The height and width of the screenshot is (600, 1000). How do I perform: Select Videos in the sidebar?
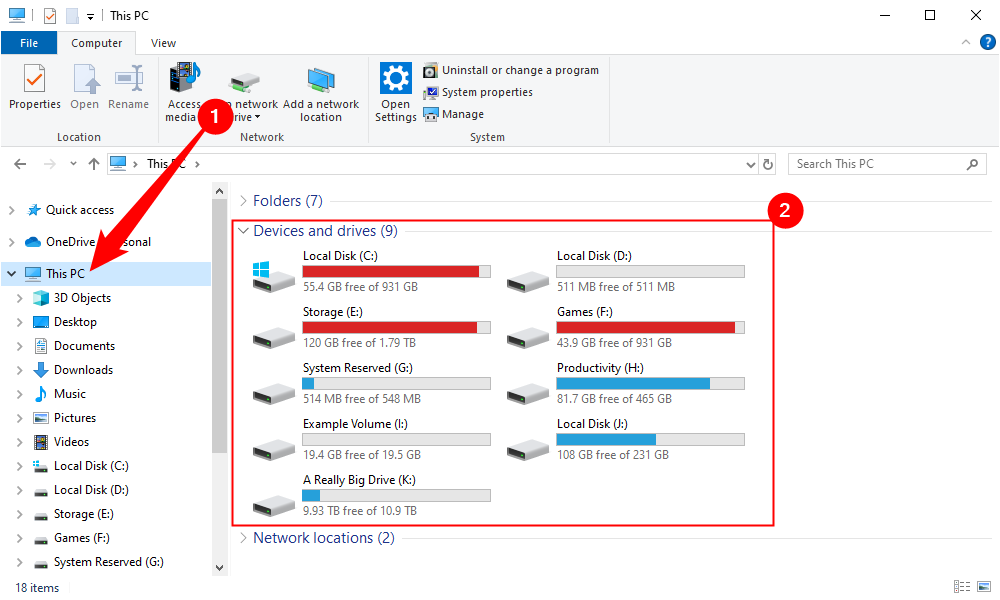[71, 442]
